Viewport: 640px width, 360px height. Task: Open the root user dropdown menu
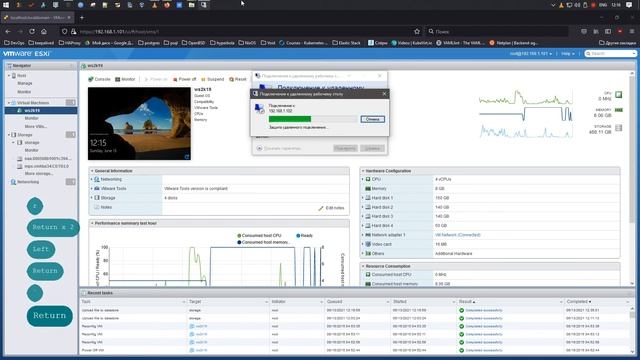tap(531, 54)
